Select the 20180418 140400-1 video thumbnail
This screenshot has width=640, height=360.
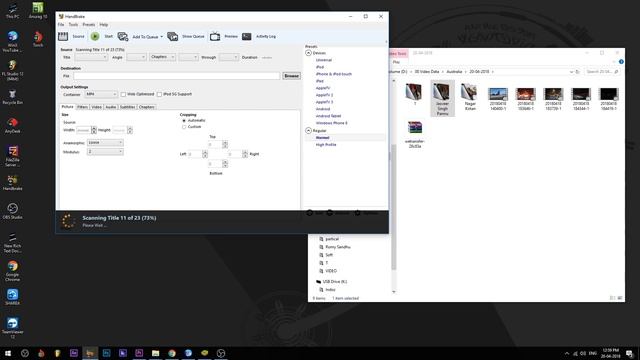[x=498, y=99]
